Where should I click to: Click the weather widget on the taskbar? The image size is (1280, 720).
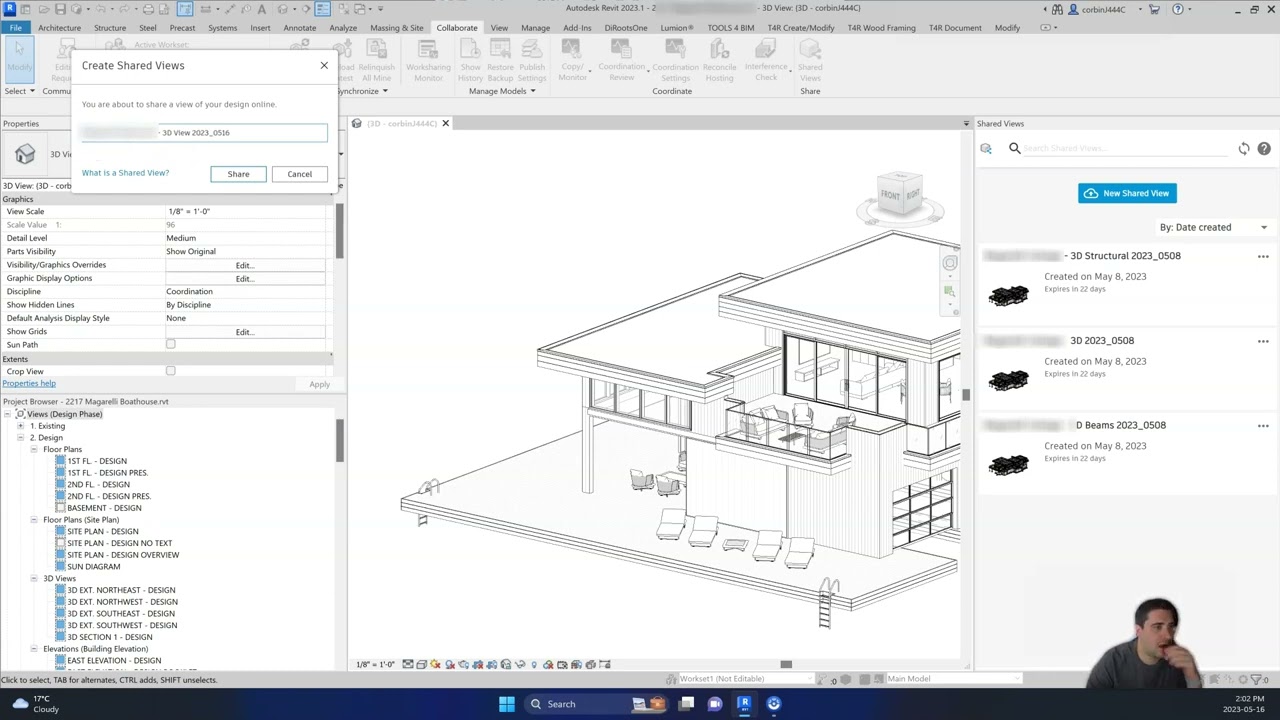tap(36, 704)
